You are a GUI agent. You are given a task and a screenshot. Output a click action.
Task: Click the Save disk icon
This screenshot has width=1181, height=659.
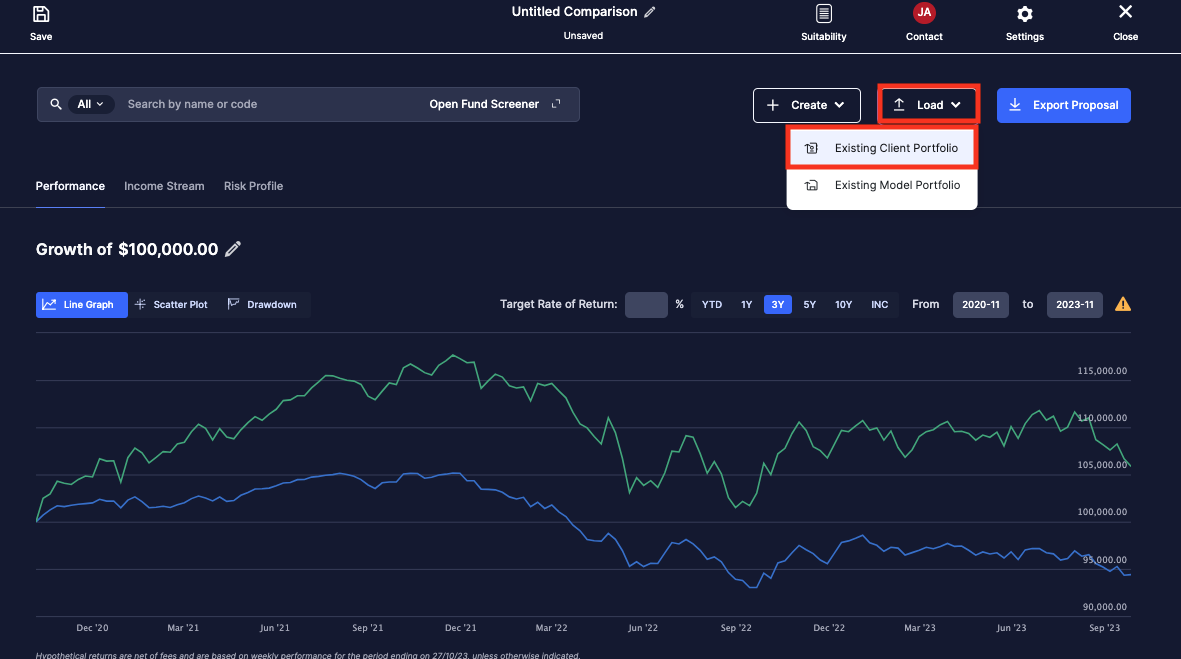41,14
